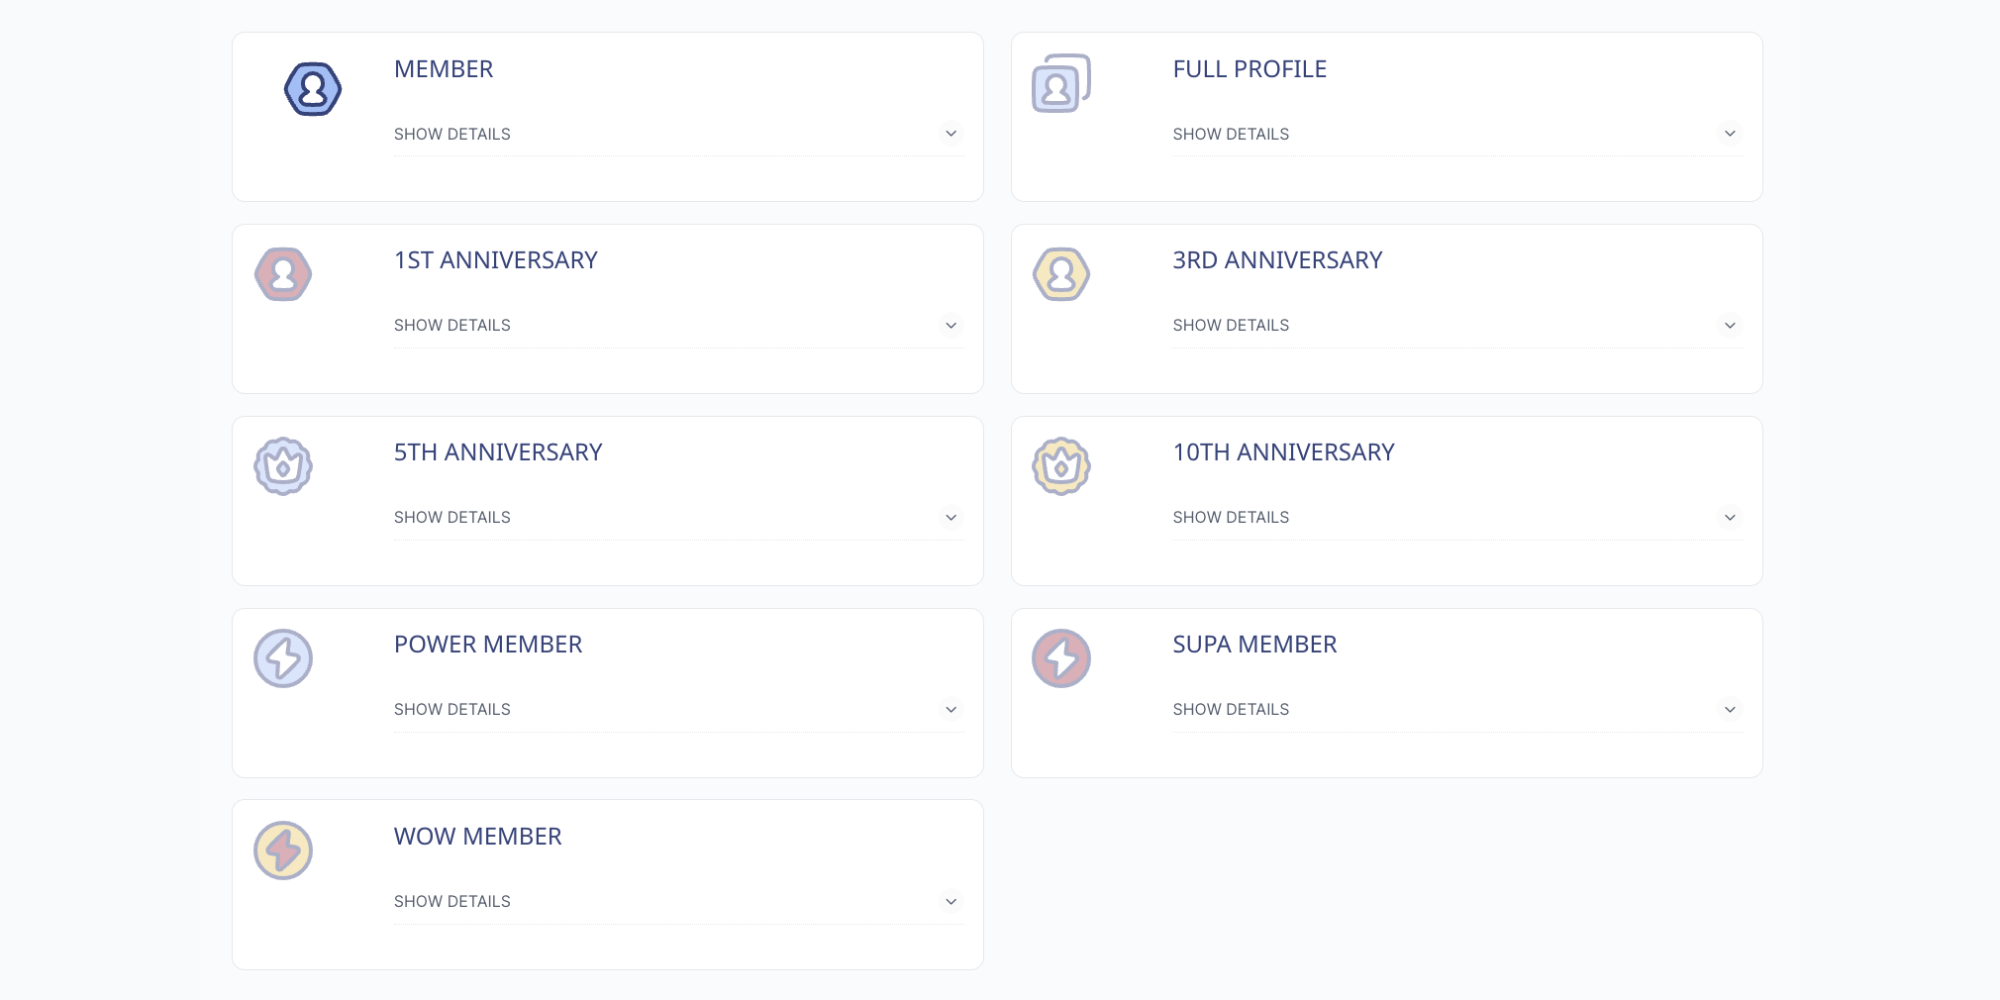Click the red Supa Member lightning badge

(1061, 658)
